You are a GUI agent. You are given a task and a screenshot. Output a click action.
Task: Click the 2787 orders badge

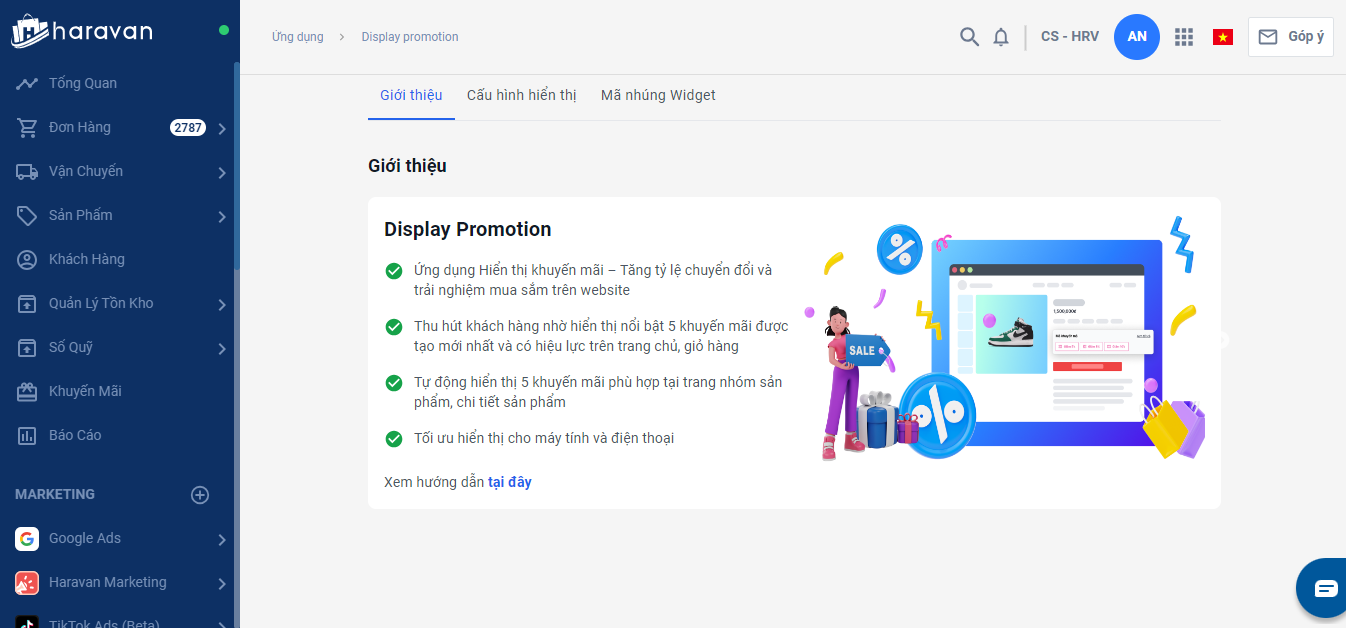point(188,127)
